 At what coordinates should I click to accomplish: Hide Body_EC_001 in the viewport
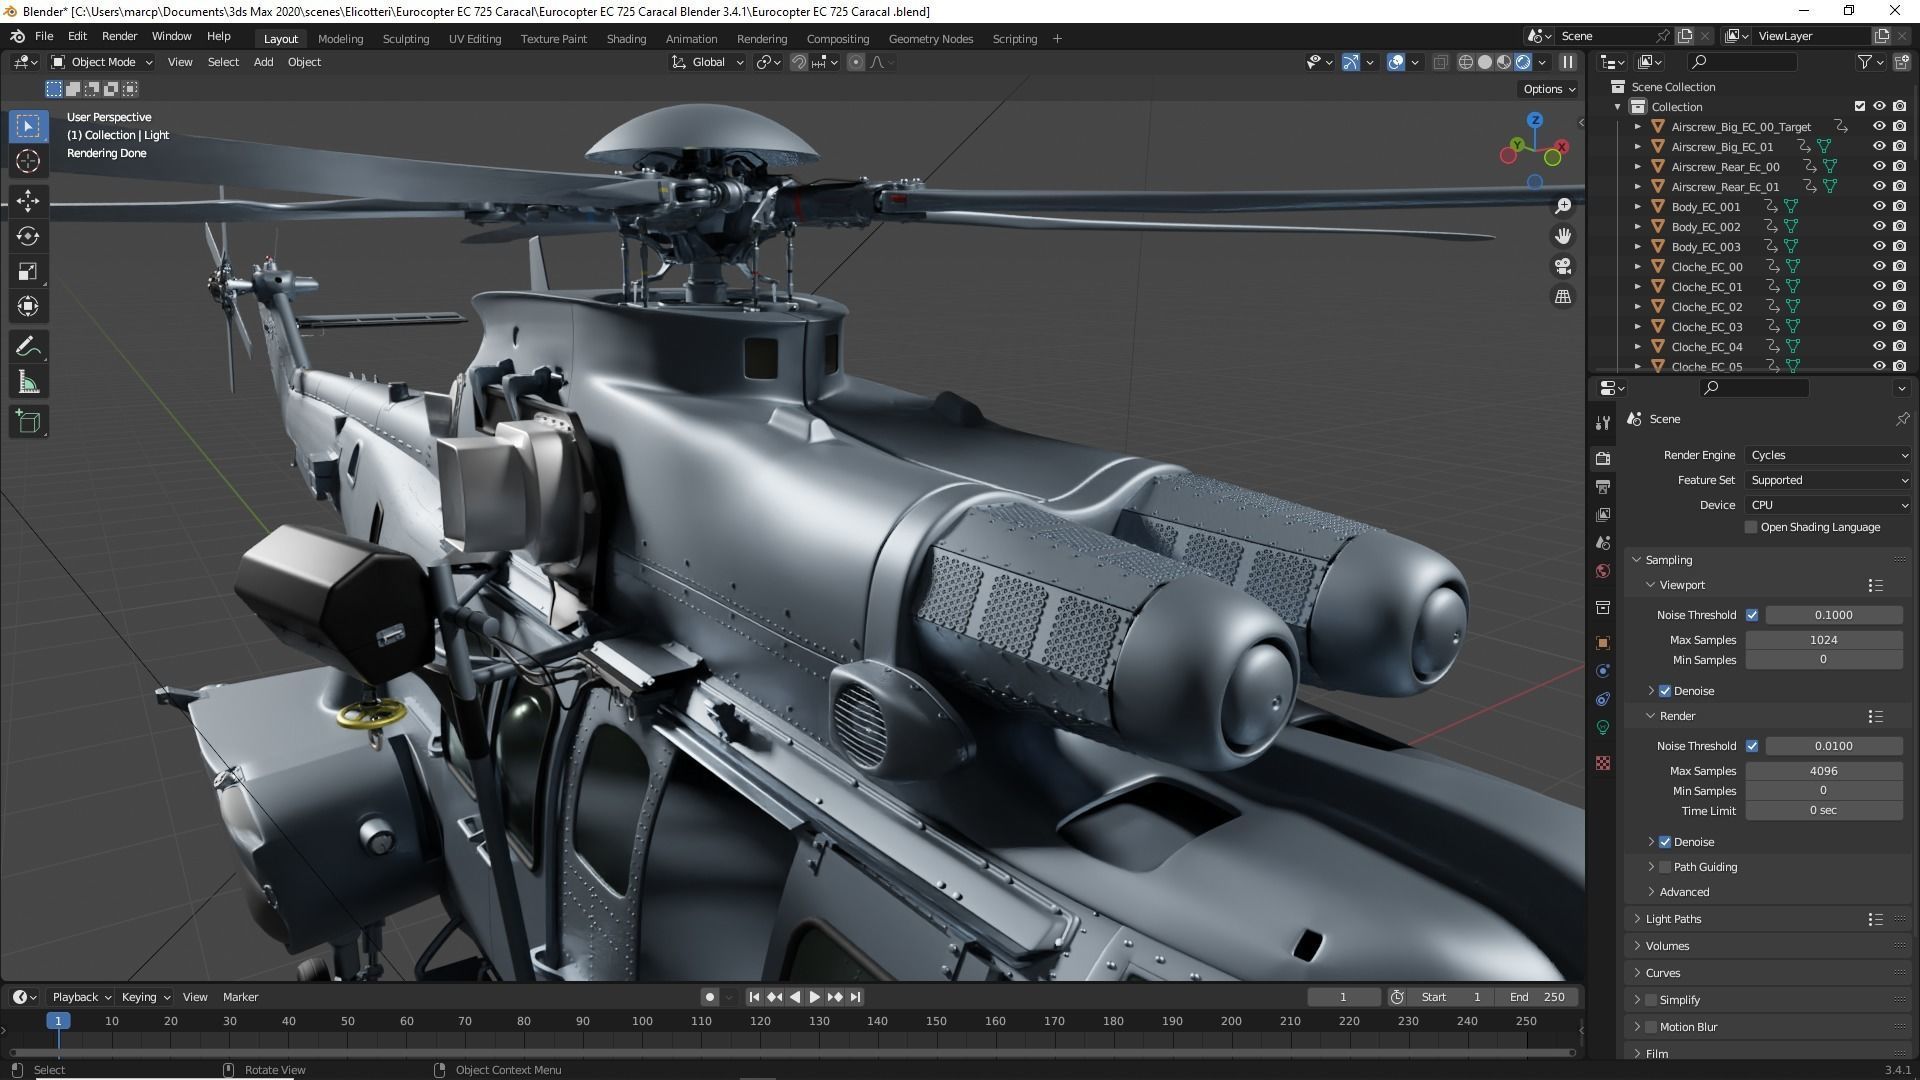[x=1878, y=207]
